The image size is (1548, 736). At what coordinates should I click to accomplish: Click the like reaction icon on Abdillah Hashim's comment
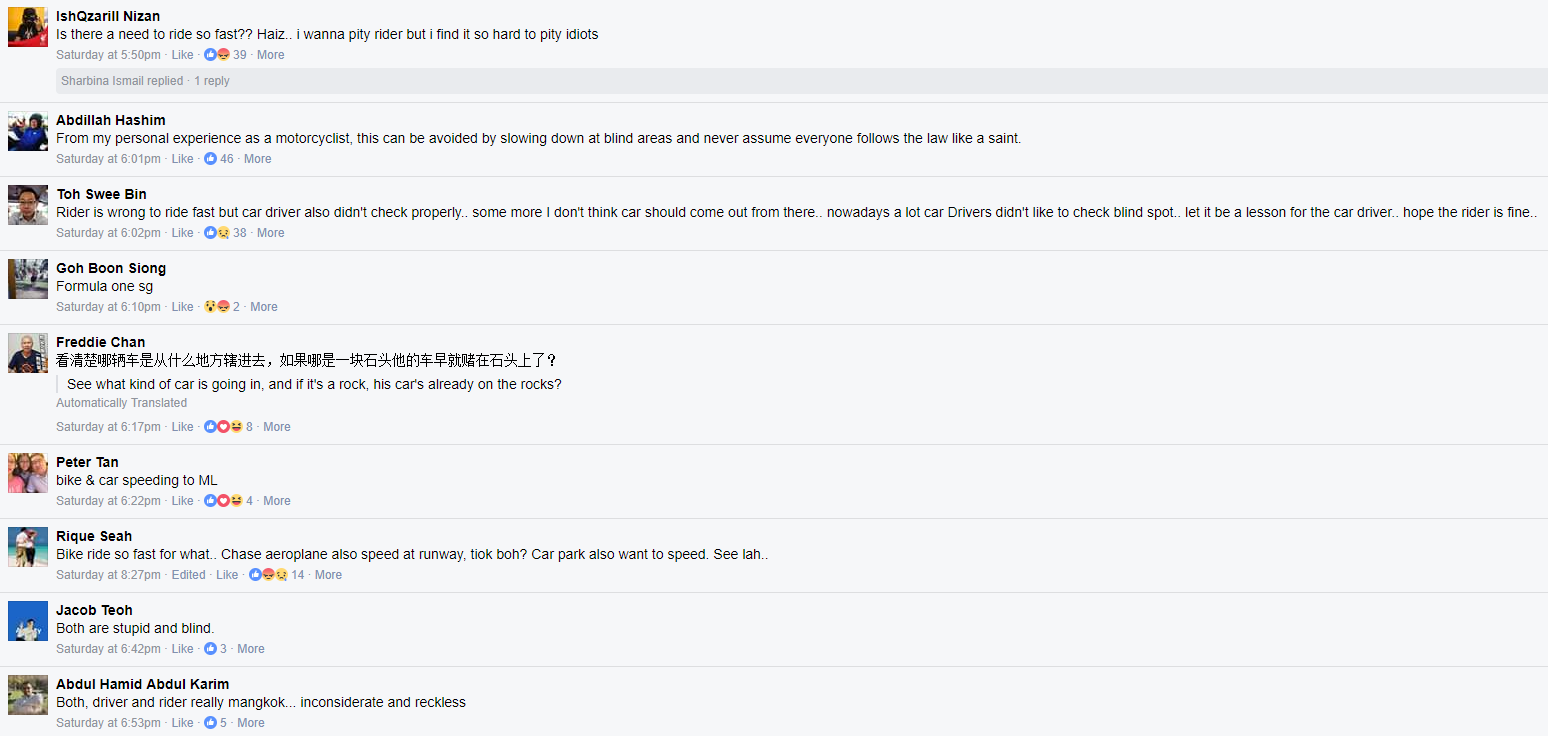click(x=210, y=159)
